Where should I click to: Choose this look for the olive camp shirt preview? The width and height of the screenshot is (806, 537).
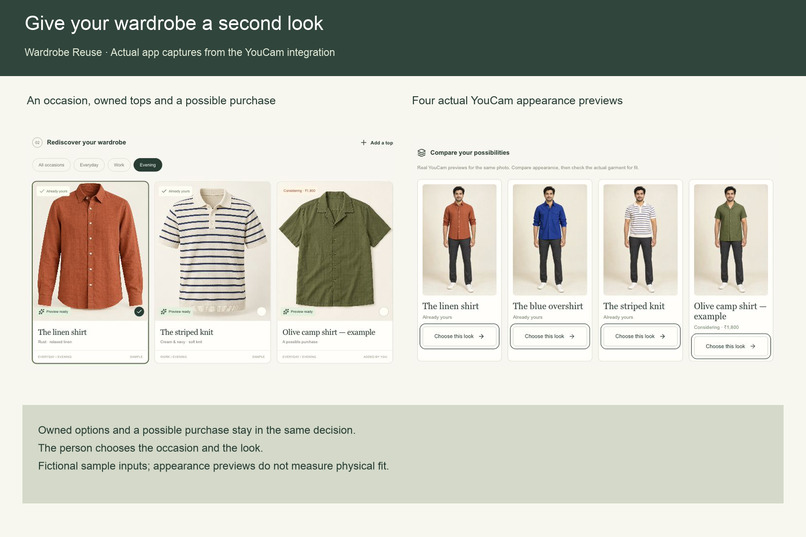coord(730,346)
